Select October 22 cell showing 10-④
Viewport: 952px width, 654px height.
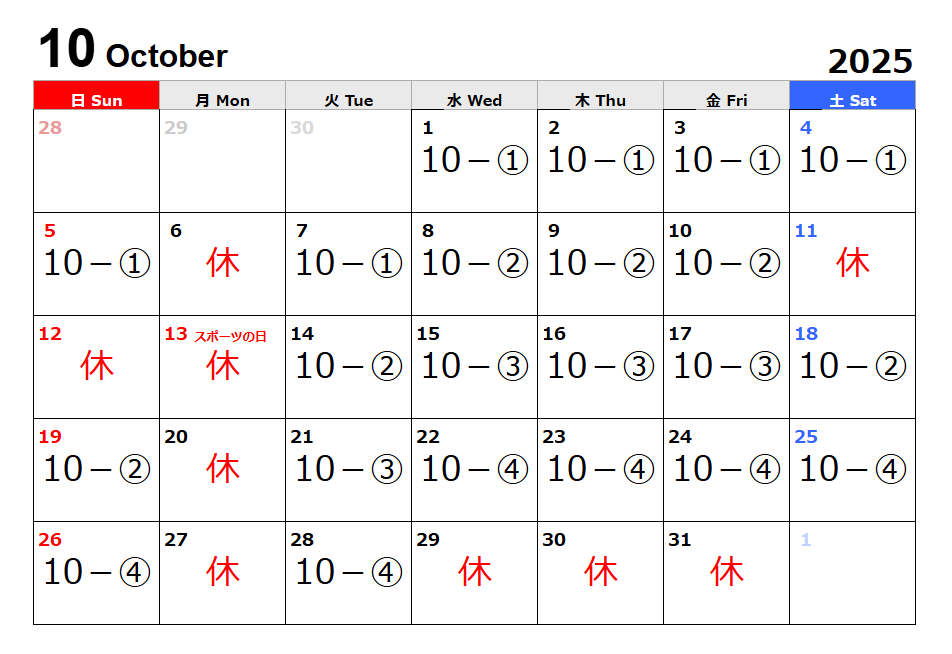(x=474, y=470)
